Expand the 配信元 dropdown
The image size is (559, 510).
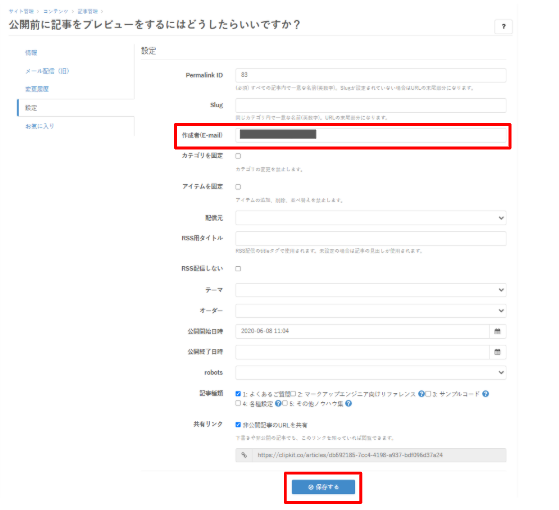pyautogui.click(x=371, y=218)
